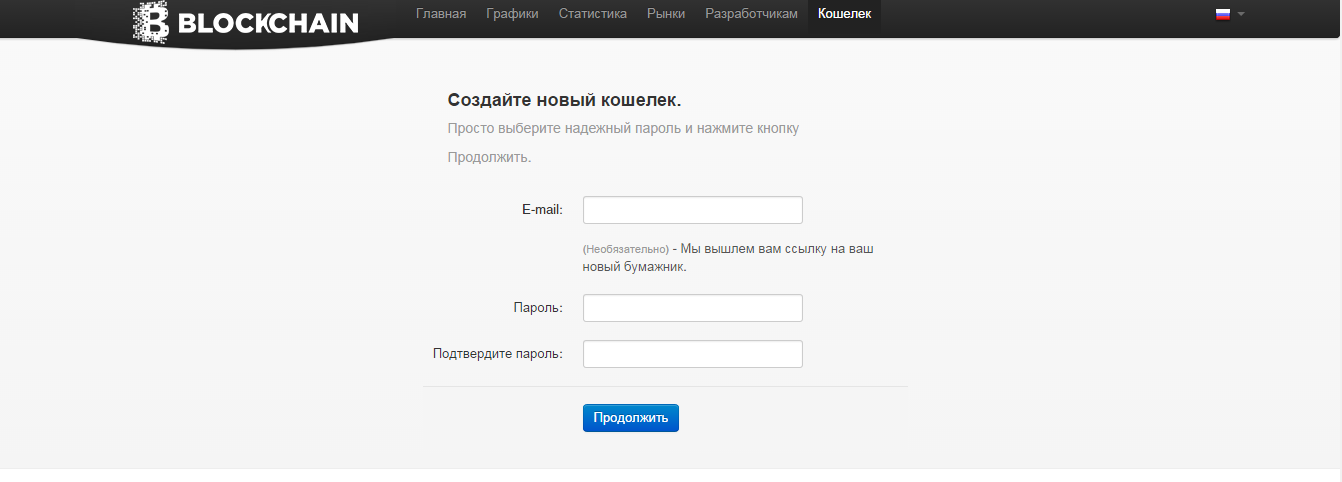Select the Подтвердите пароль input box
This screenshot has width=1342, height=482.
(692, 354)
